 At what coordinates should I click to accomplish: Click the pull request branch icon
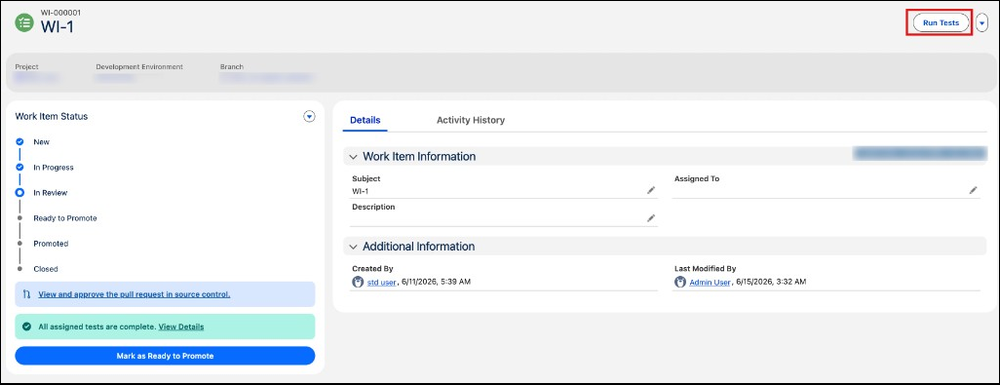tap(26, 294)
